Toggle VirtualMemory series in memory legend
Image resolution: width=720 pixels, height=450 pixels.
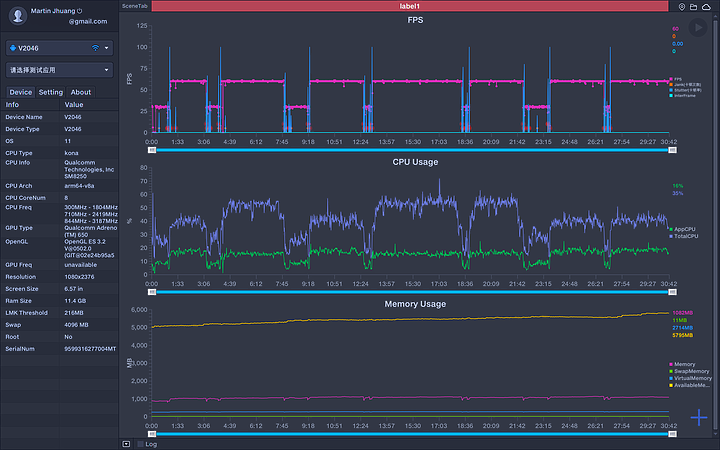pos(691,378)
